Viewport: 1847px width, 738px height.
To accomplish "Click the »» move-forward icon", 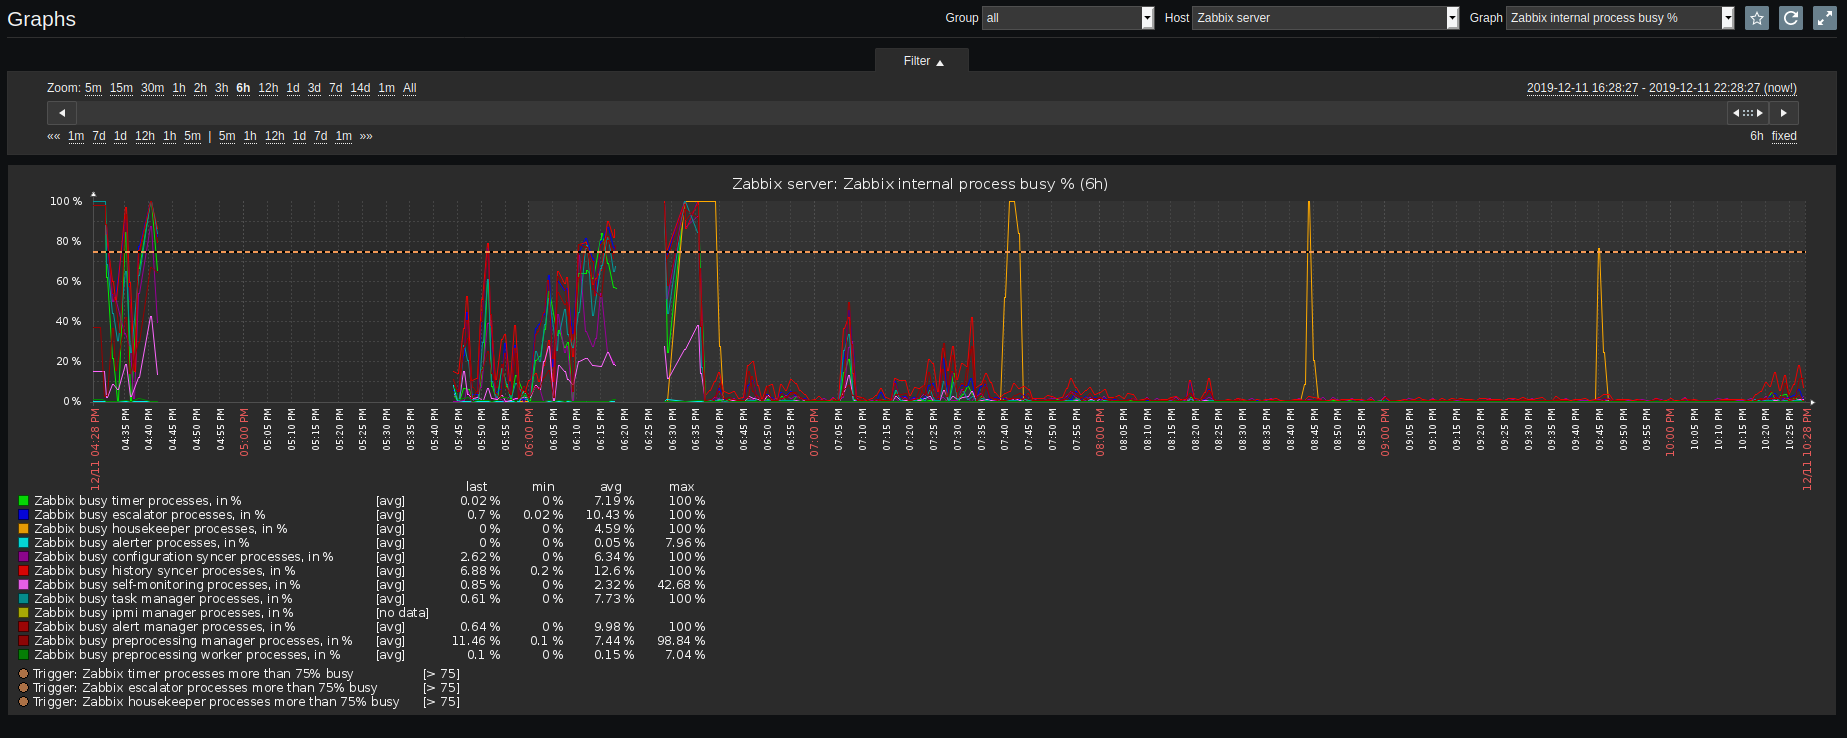I will click(366, 136).
